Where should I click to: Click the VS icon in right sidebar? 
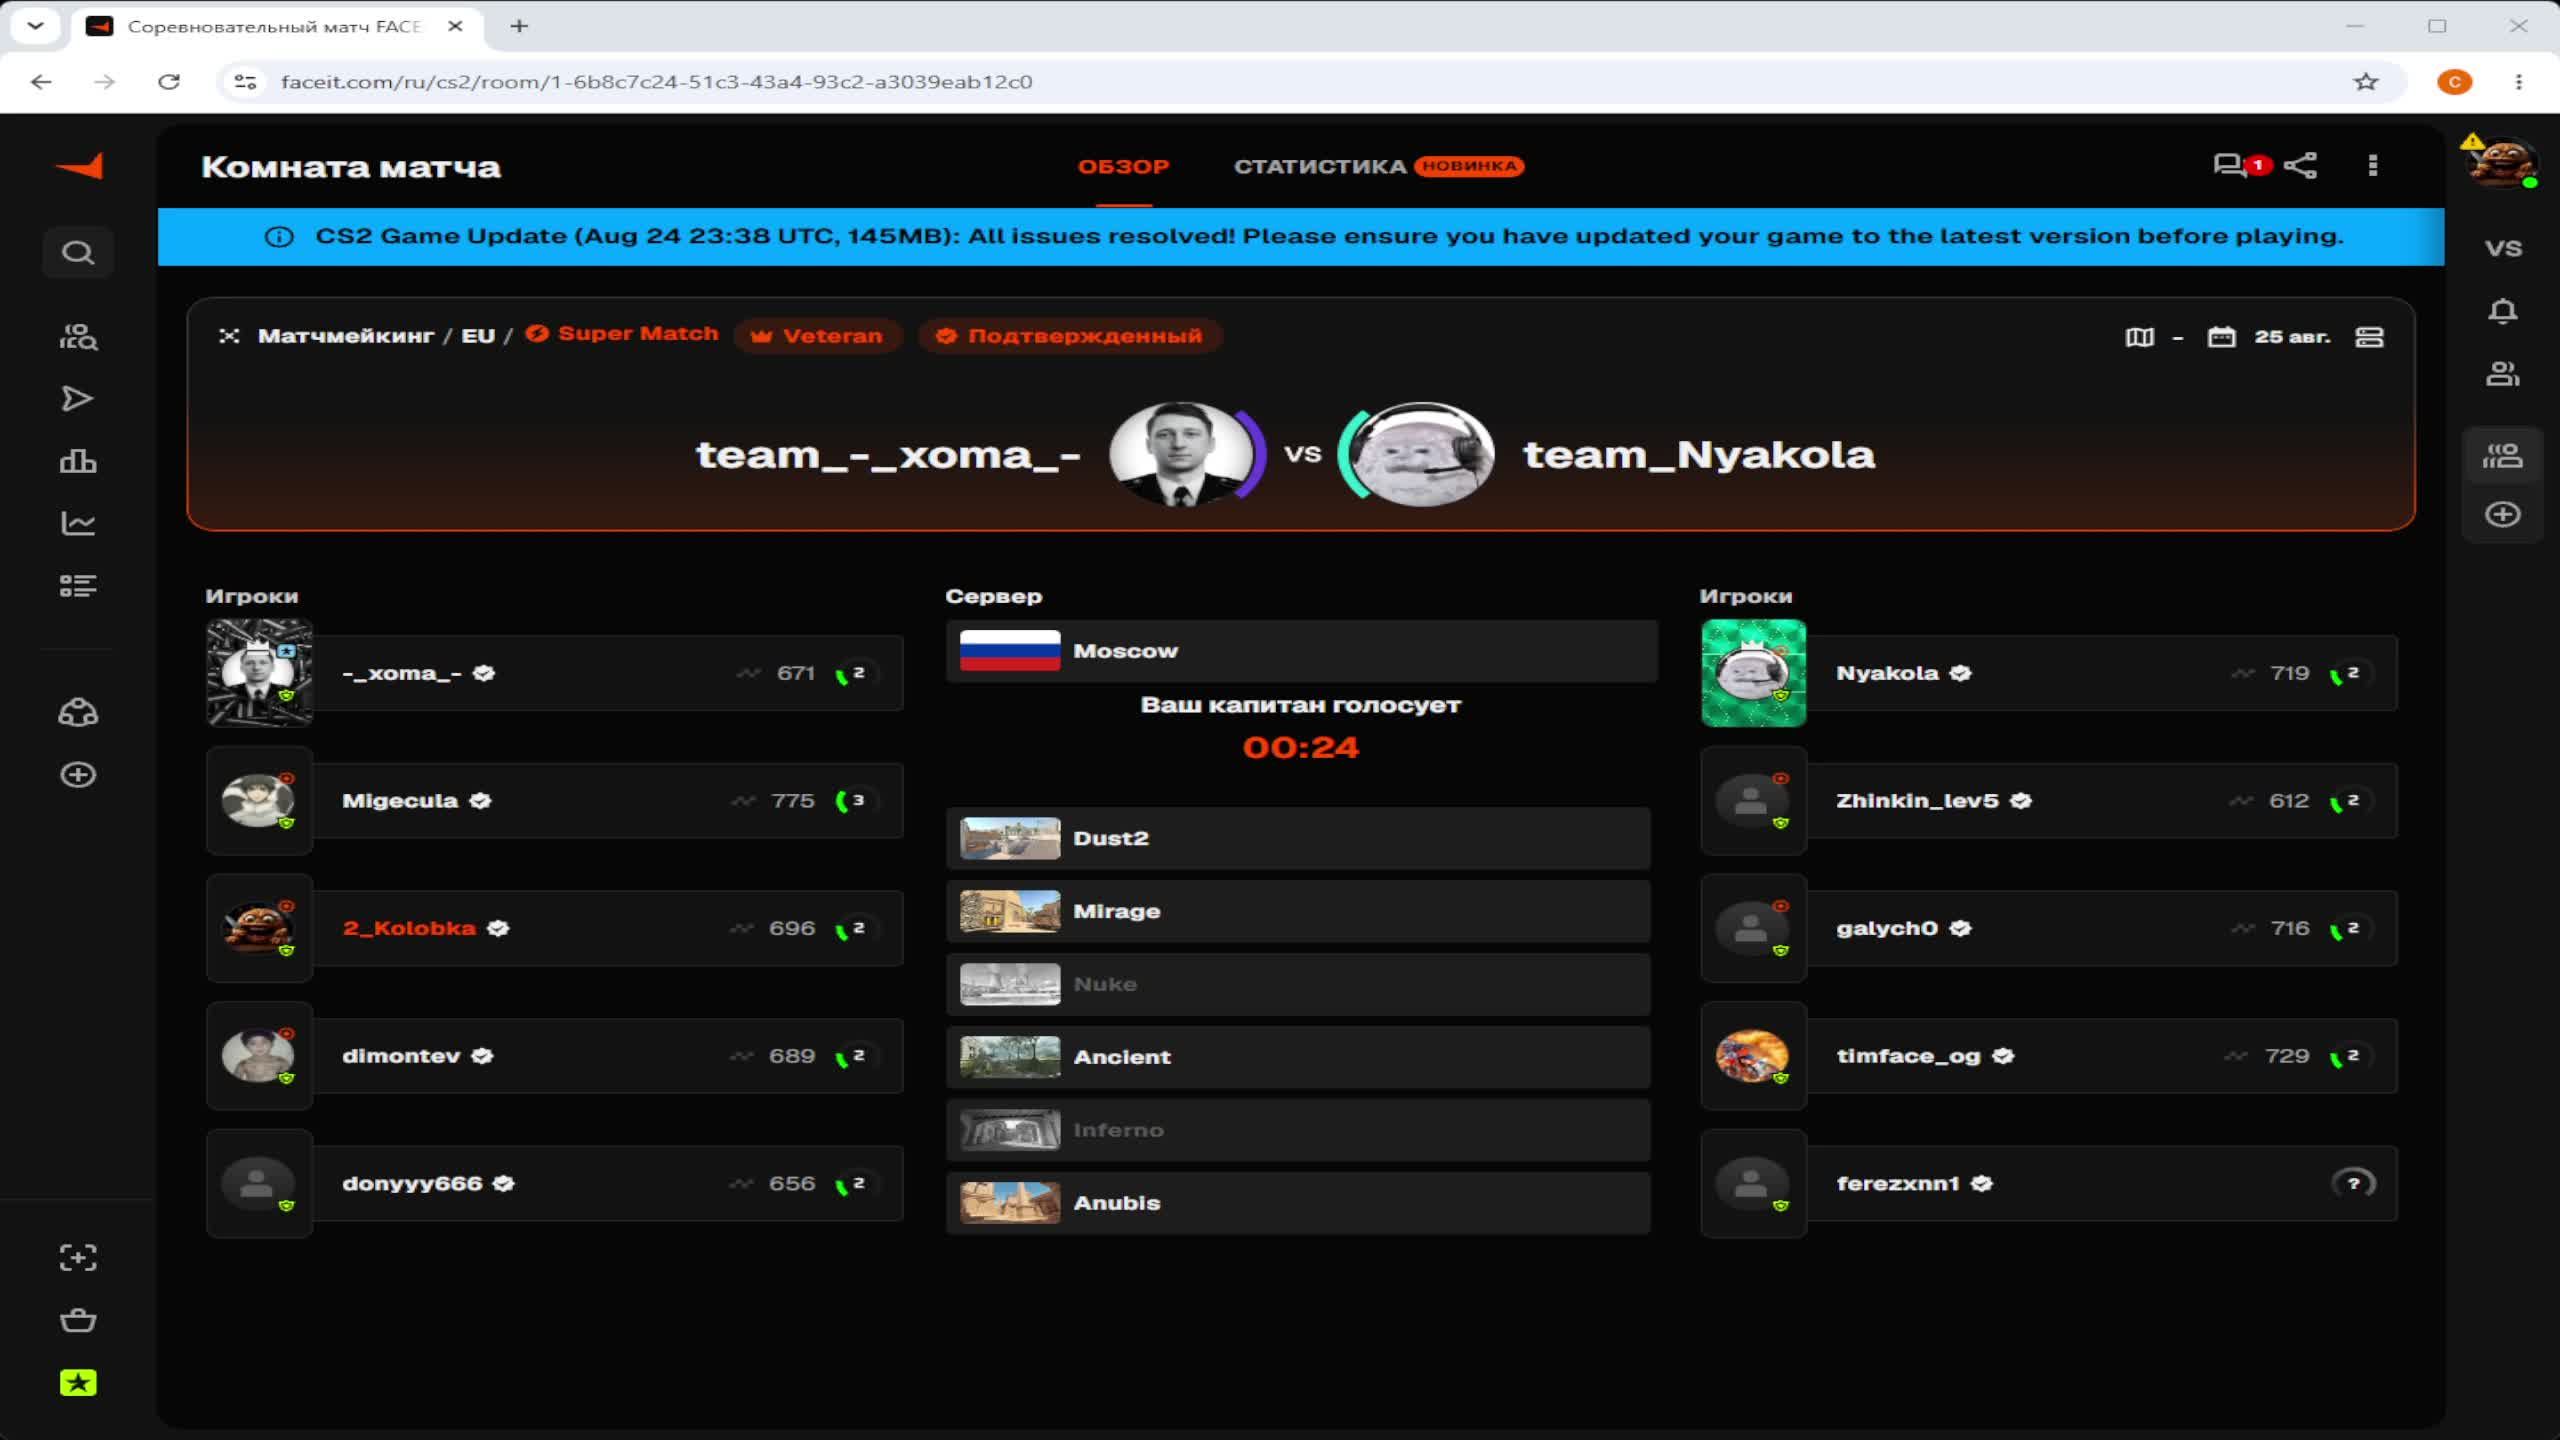tap(2503, 248)
